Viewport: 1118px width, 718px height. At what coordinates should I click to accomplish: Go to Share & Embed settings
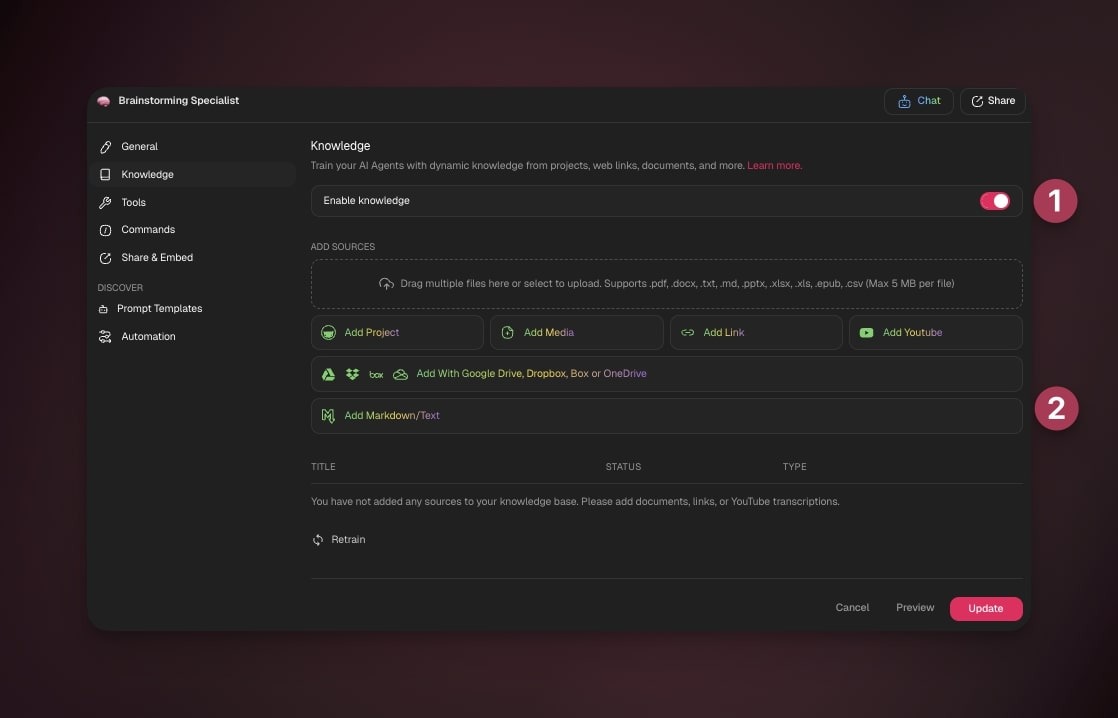coord(157,258)
